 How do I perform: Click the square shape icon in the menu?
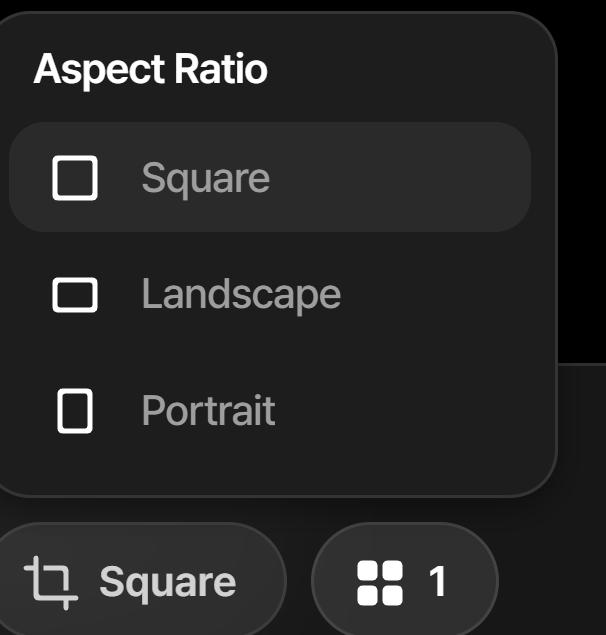[75, 178]
